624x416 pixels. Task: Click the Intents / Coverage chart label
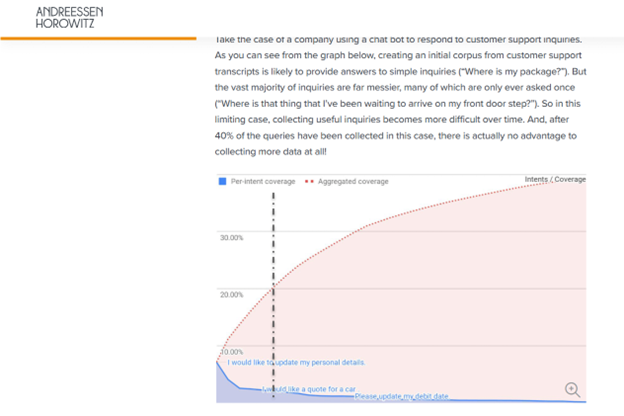tap(555, 179)
